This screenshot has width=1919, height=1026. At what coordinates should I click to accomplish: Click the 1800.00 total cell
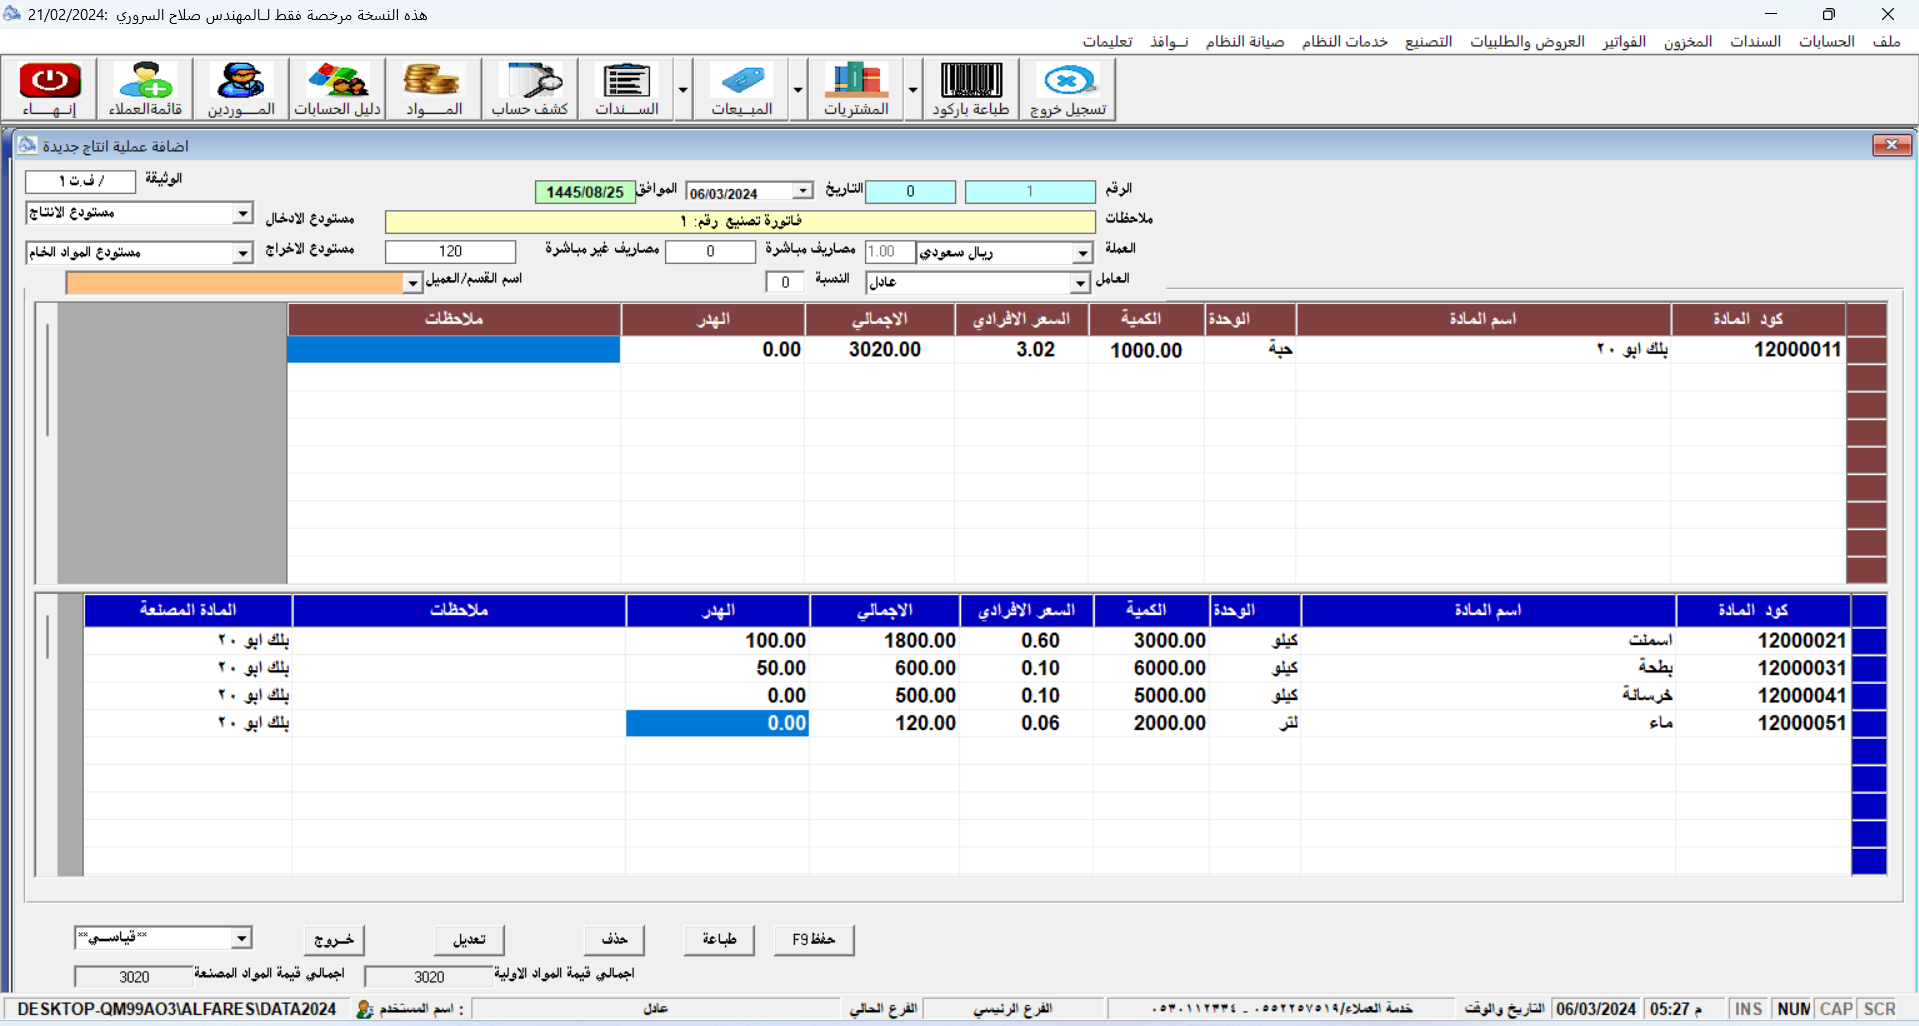pyautogui.click(x=885, y=640)
